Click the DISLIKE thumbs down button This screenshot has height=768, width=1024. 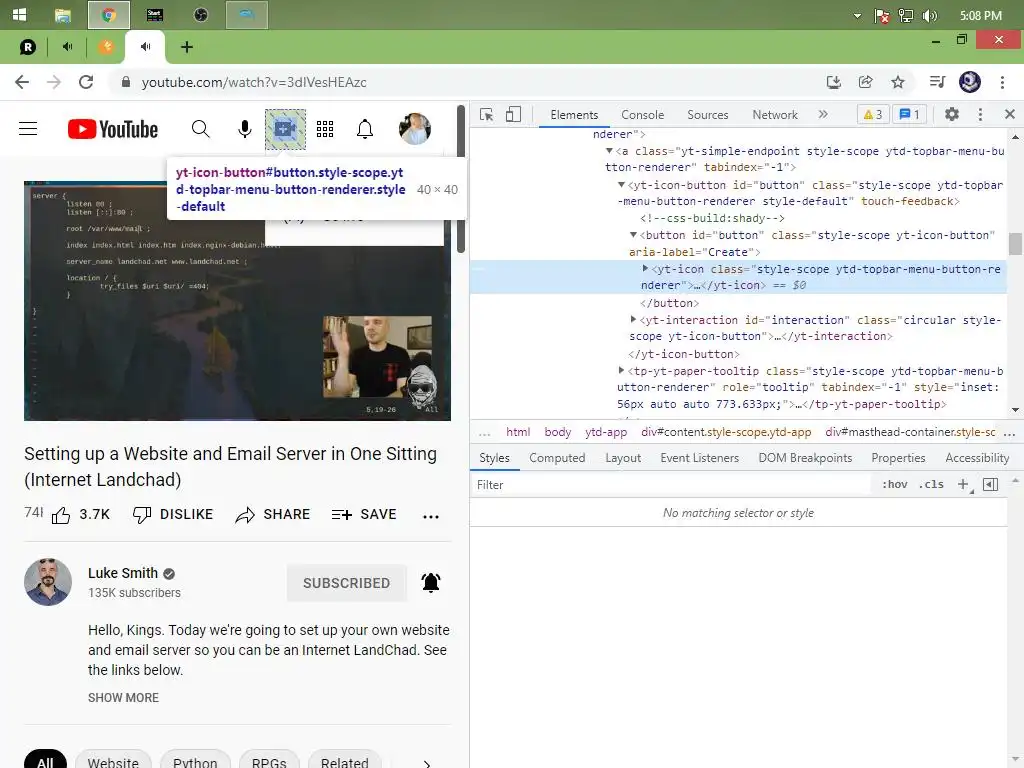coord(173,515)
